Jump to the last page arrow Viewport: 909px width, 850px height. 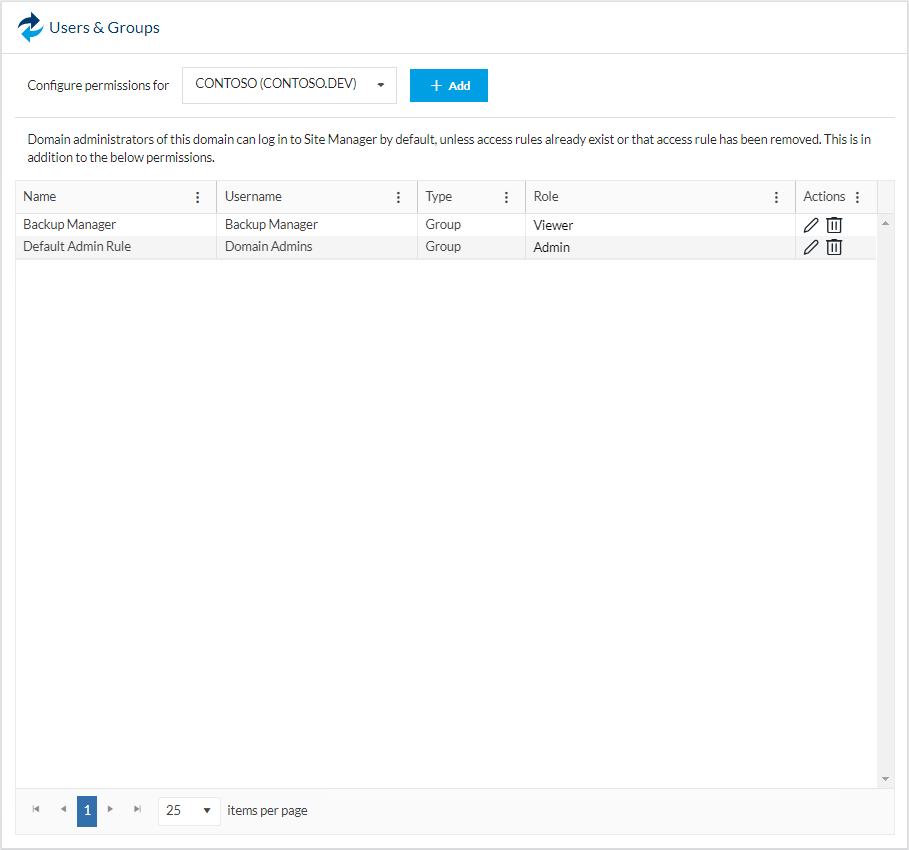(137, 810)
